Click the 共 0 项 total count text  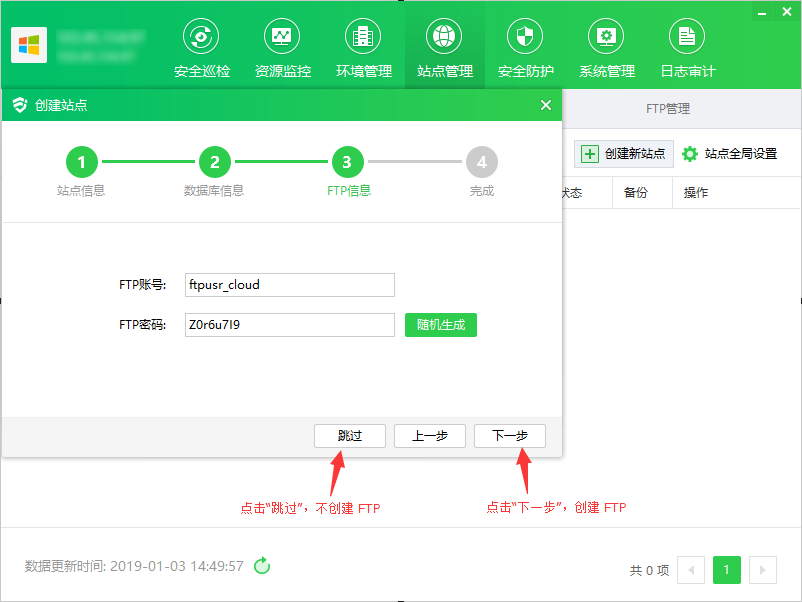click(x=649, y=570)
